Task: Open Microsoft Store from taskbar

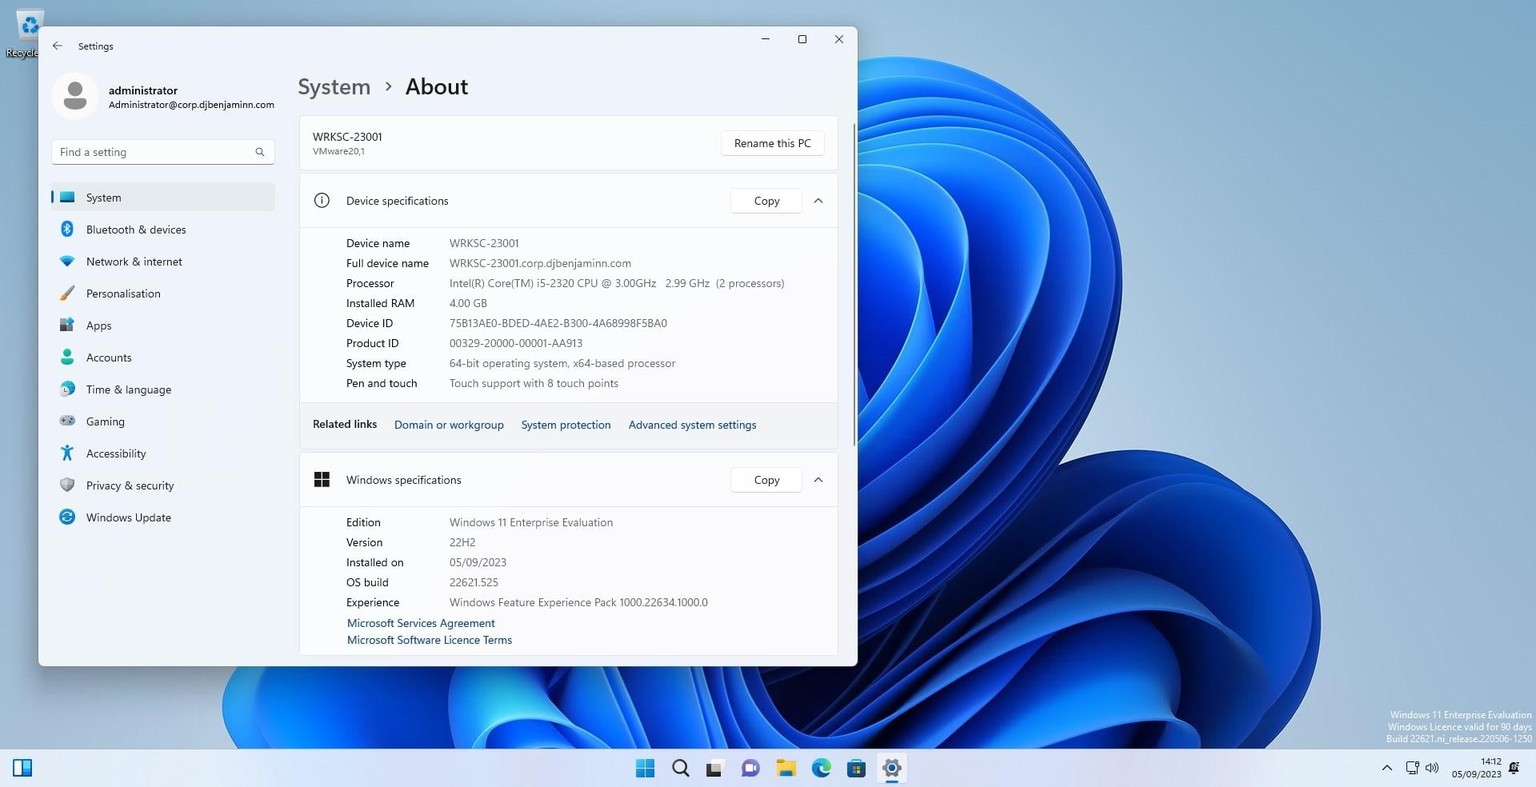Action: [x=856, y=768]
